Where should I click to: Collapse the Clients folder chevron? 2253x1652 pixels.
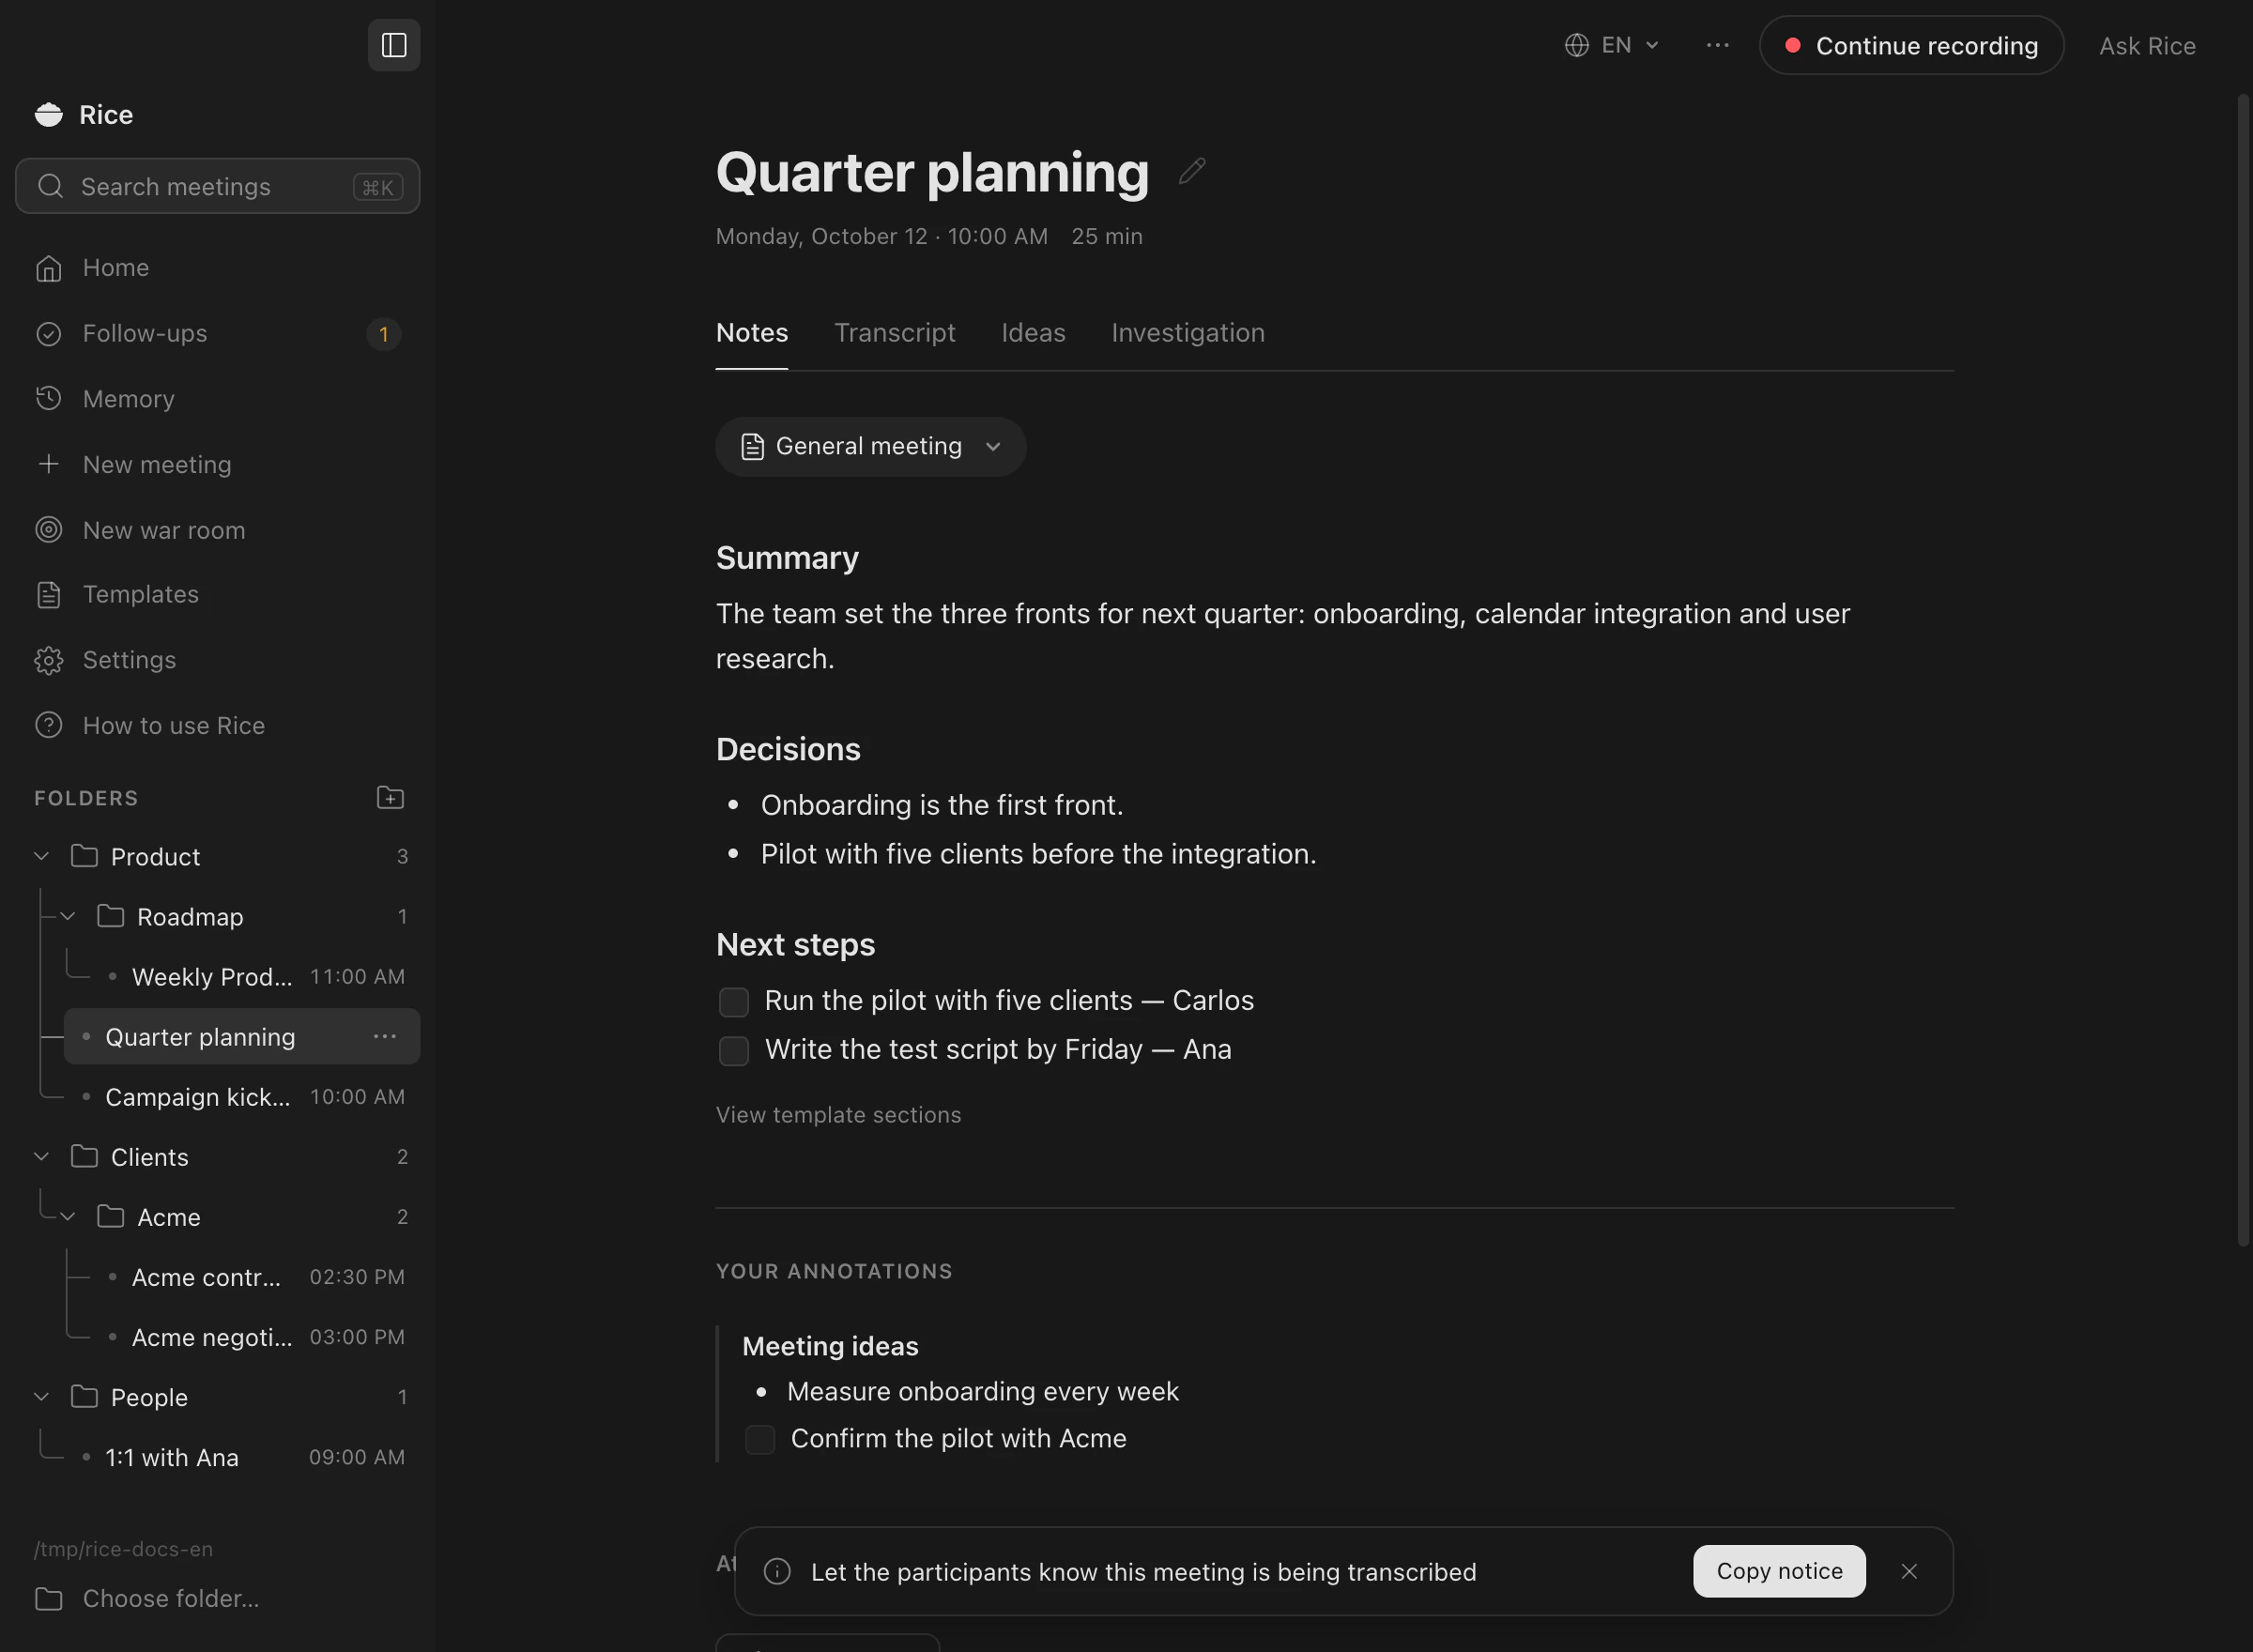click(x=42, y=1156)
